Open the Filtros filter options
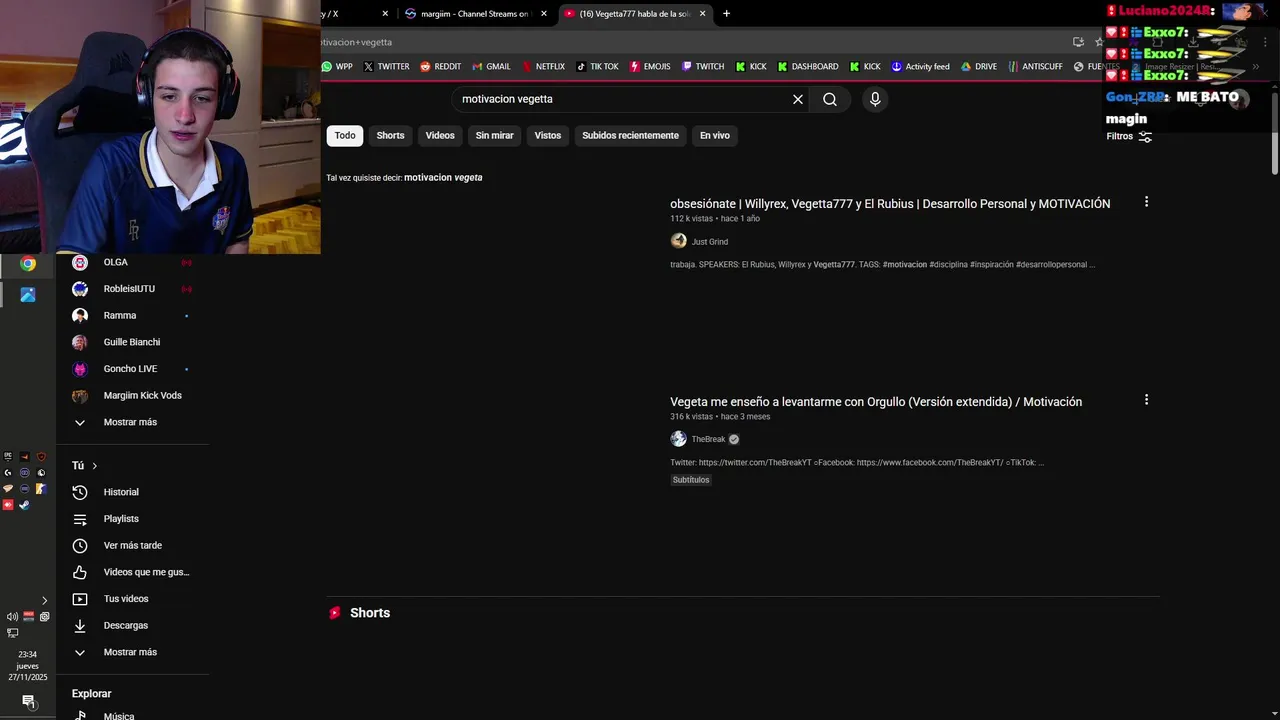 [x=1129, y=136]
